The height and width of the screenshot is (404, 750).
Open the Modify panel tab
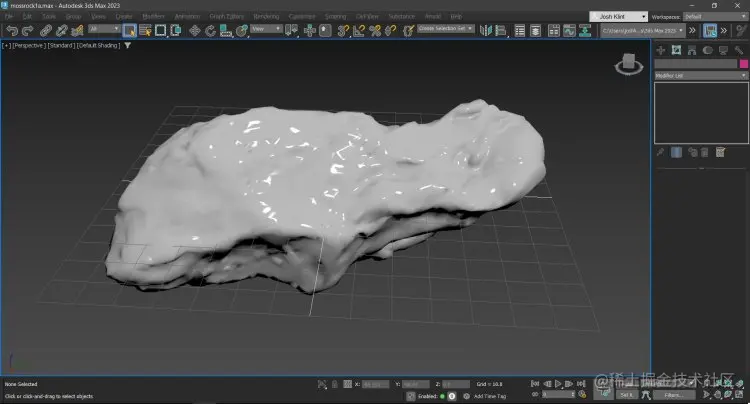pyautogui.click(x=676, y=50)
